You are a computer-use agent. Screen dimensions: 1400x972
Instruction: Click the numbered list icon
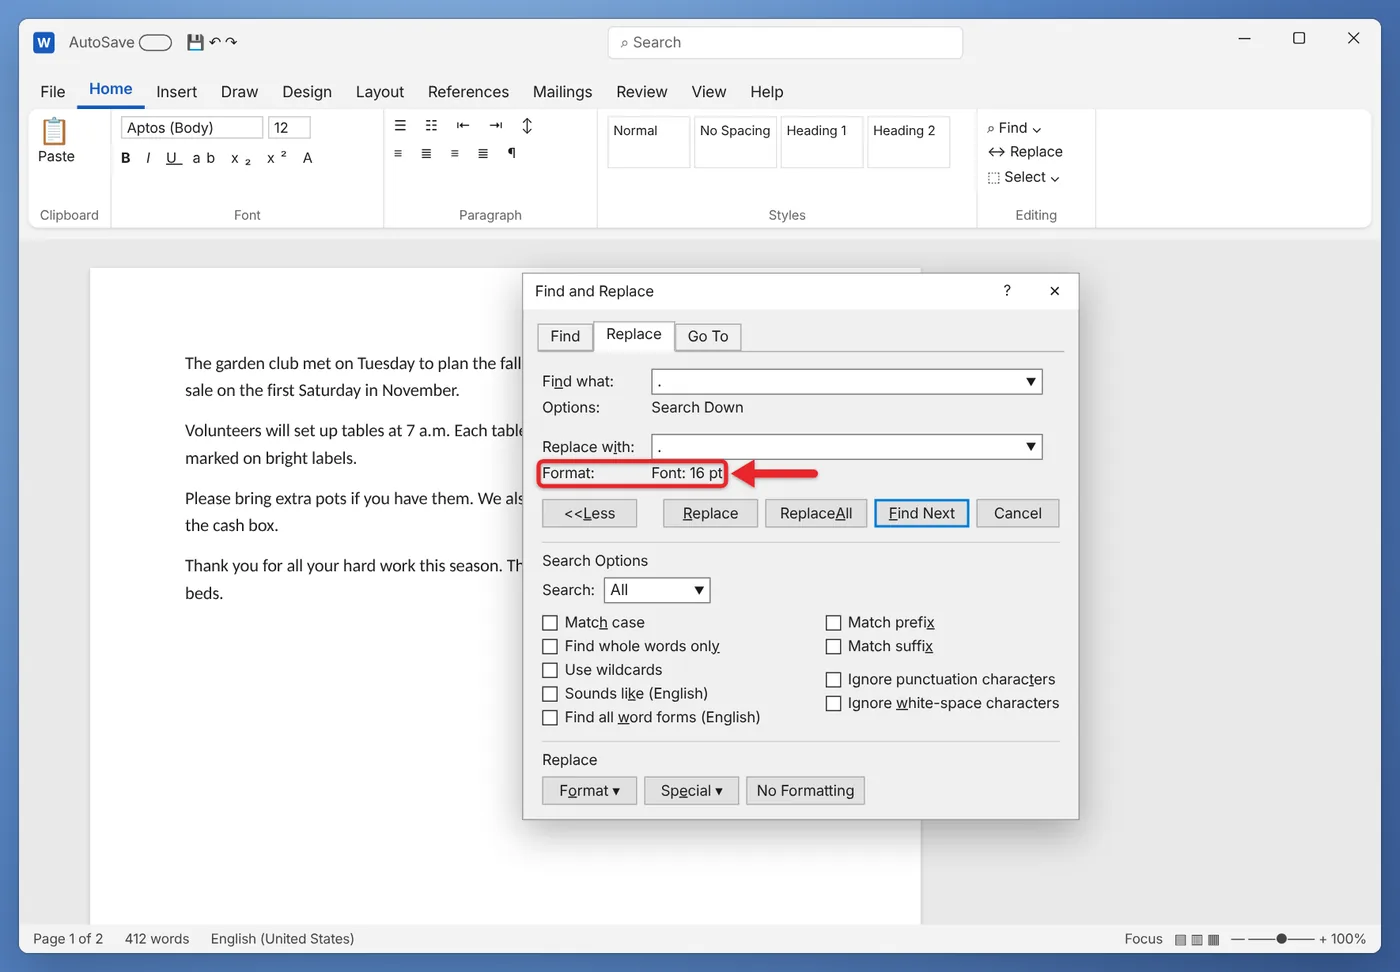click(431, 125)
